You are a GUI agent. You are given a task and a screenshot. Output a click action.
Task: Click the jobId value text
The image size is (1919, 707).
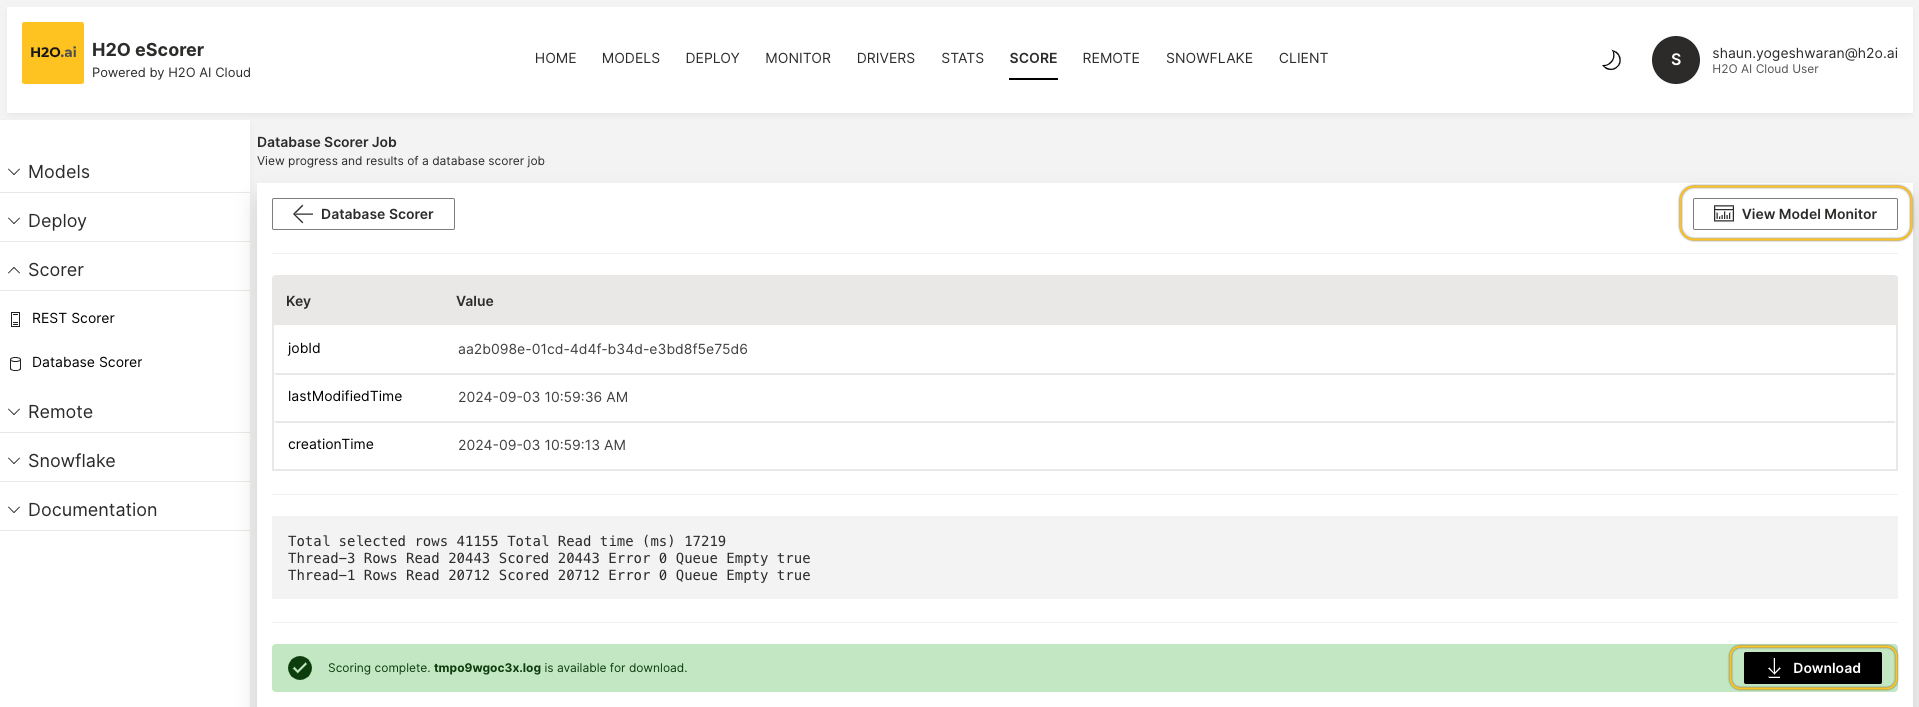[602, 349]
